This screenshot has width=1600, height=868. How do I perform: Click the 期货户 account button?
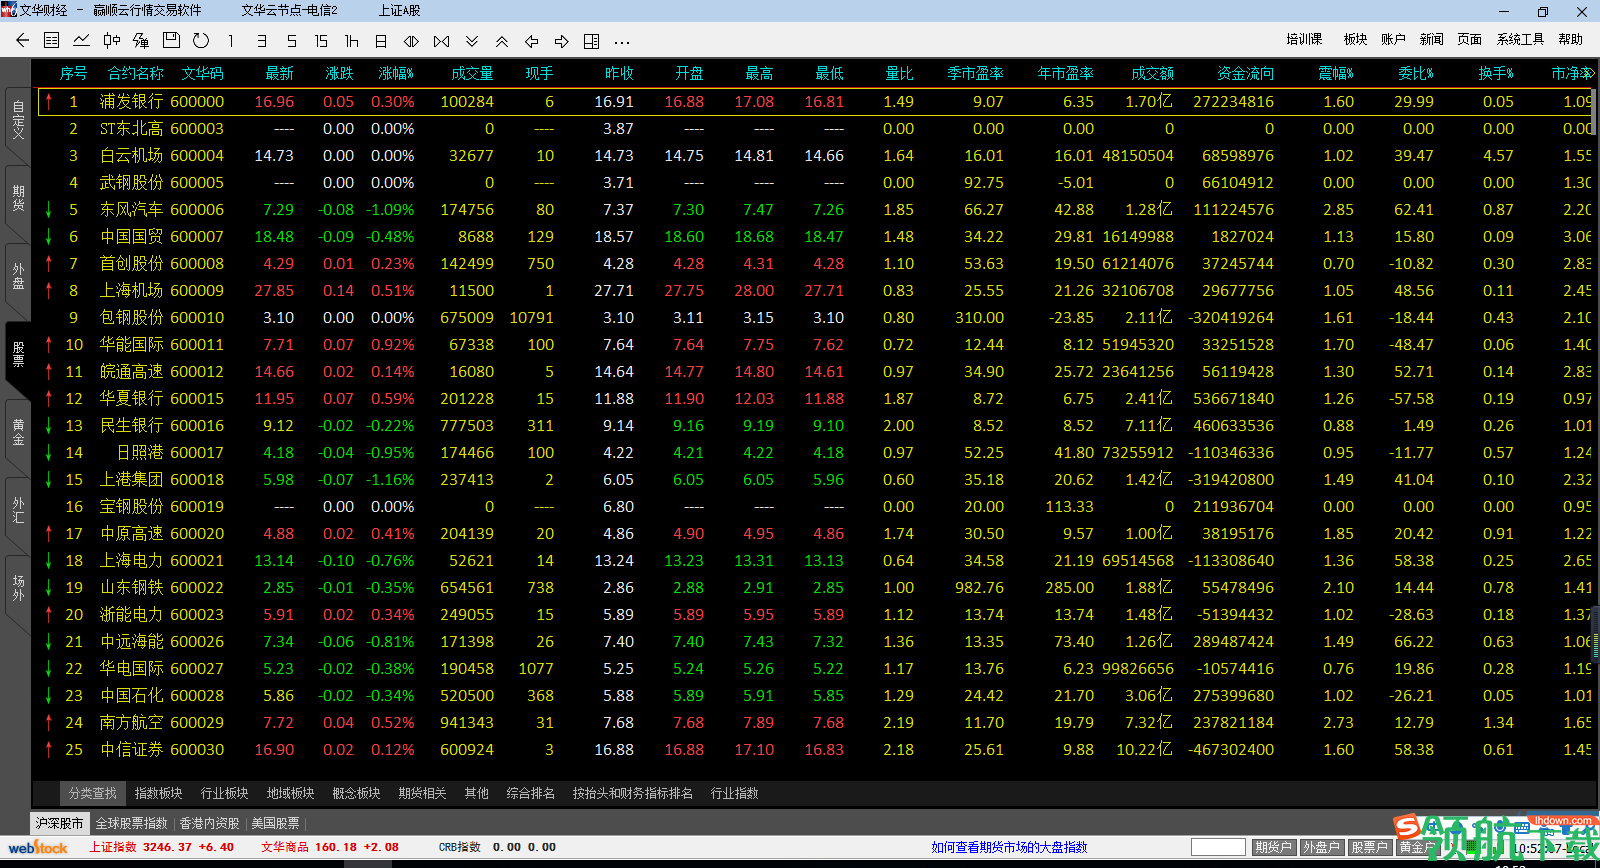tap(1273, 847)
